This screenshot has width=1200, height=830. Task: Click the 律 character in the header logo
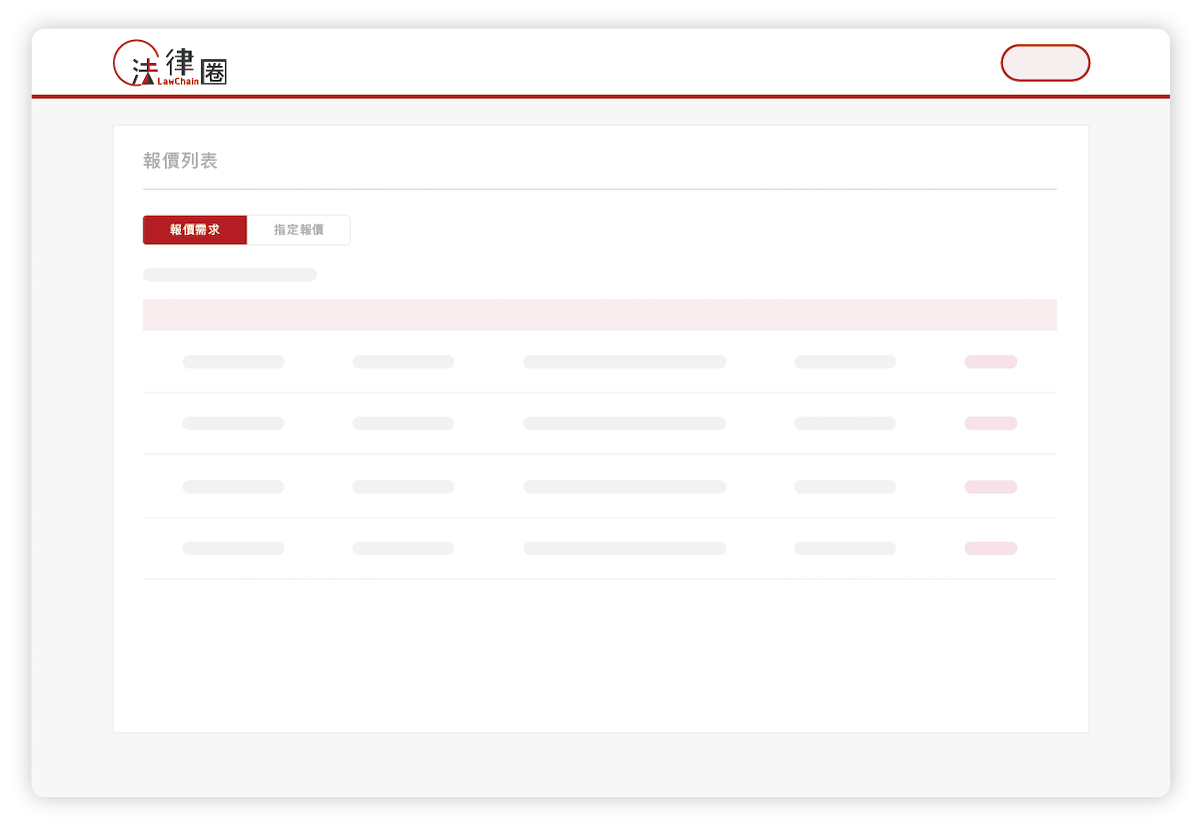coord(181,60)
